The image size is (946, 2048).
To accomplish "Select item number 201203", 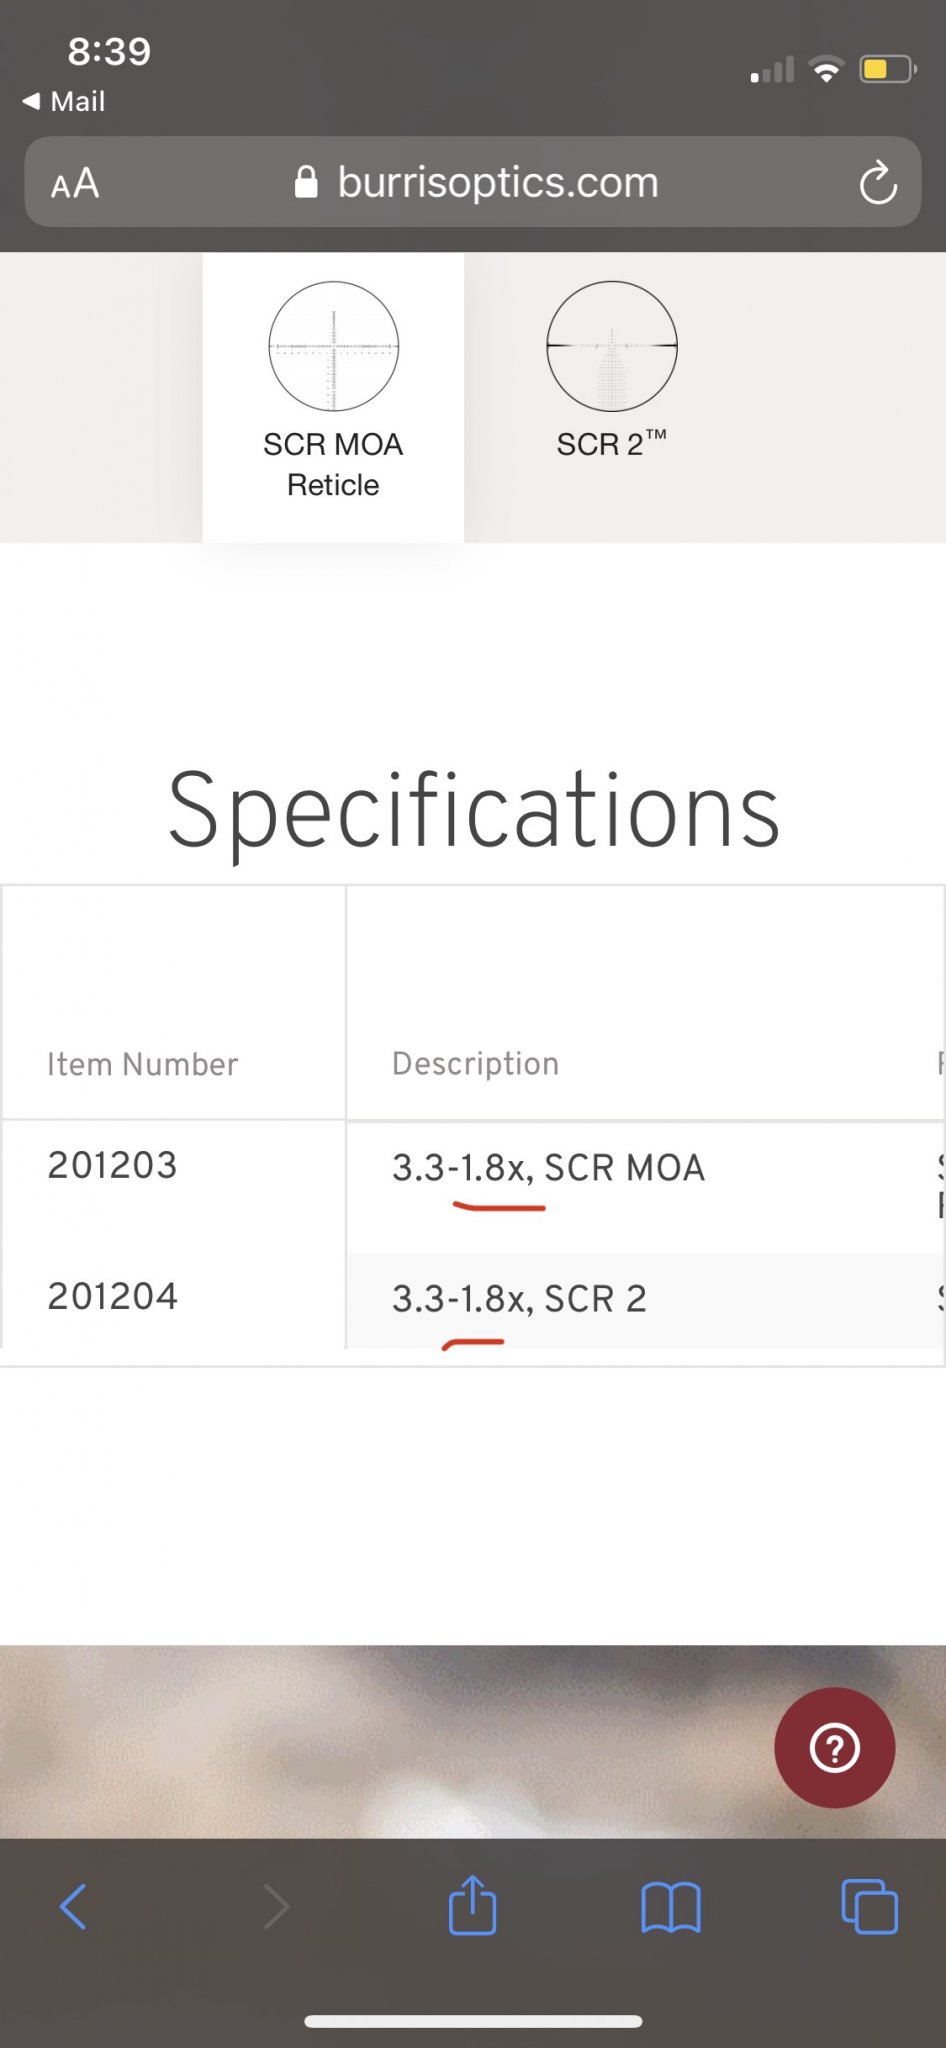I will click(x=112, y=1165).
